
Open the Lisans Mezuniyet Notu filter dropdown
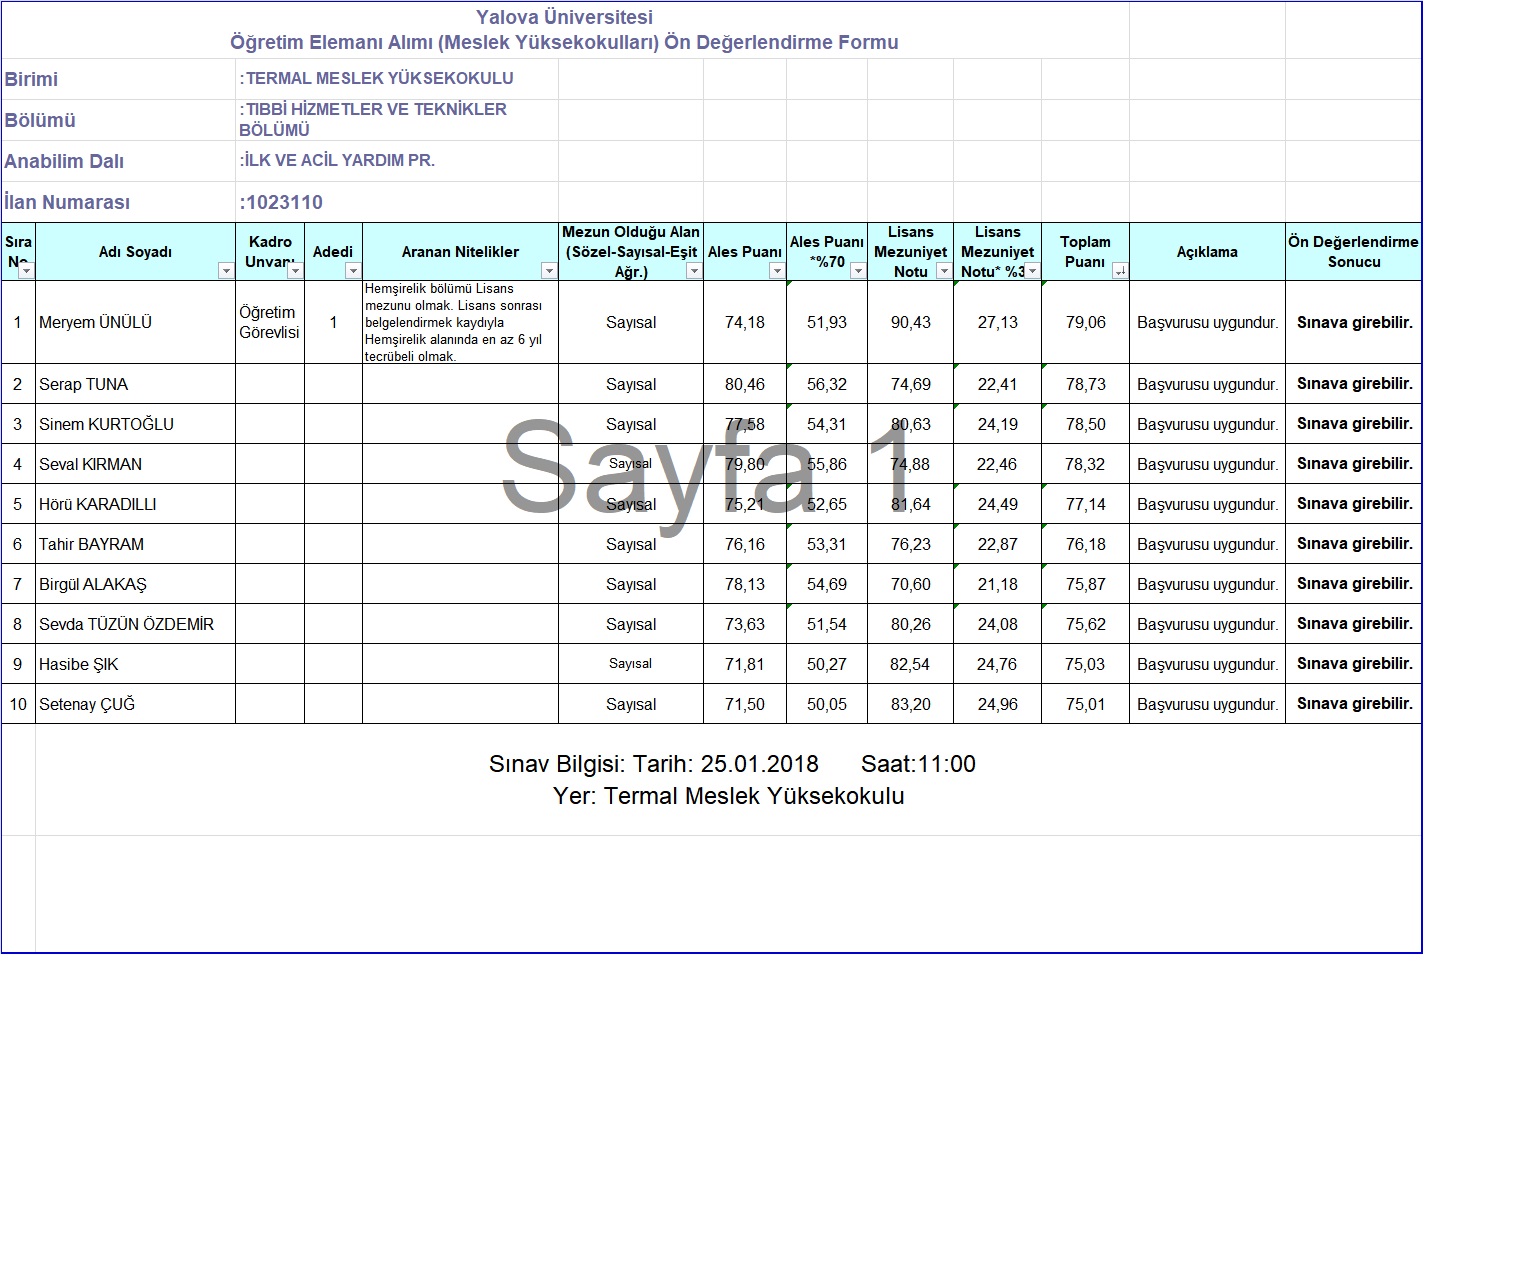[x=944, y=271]
